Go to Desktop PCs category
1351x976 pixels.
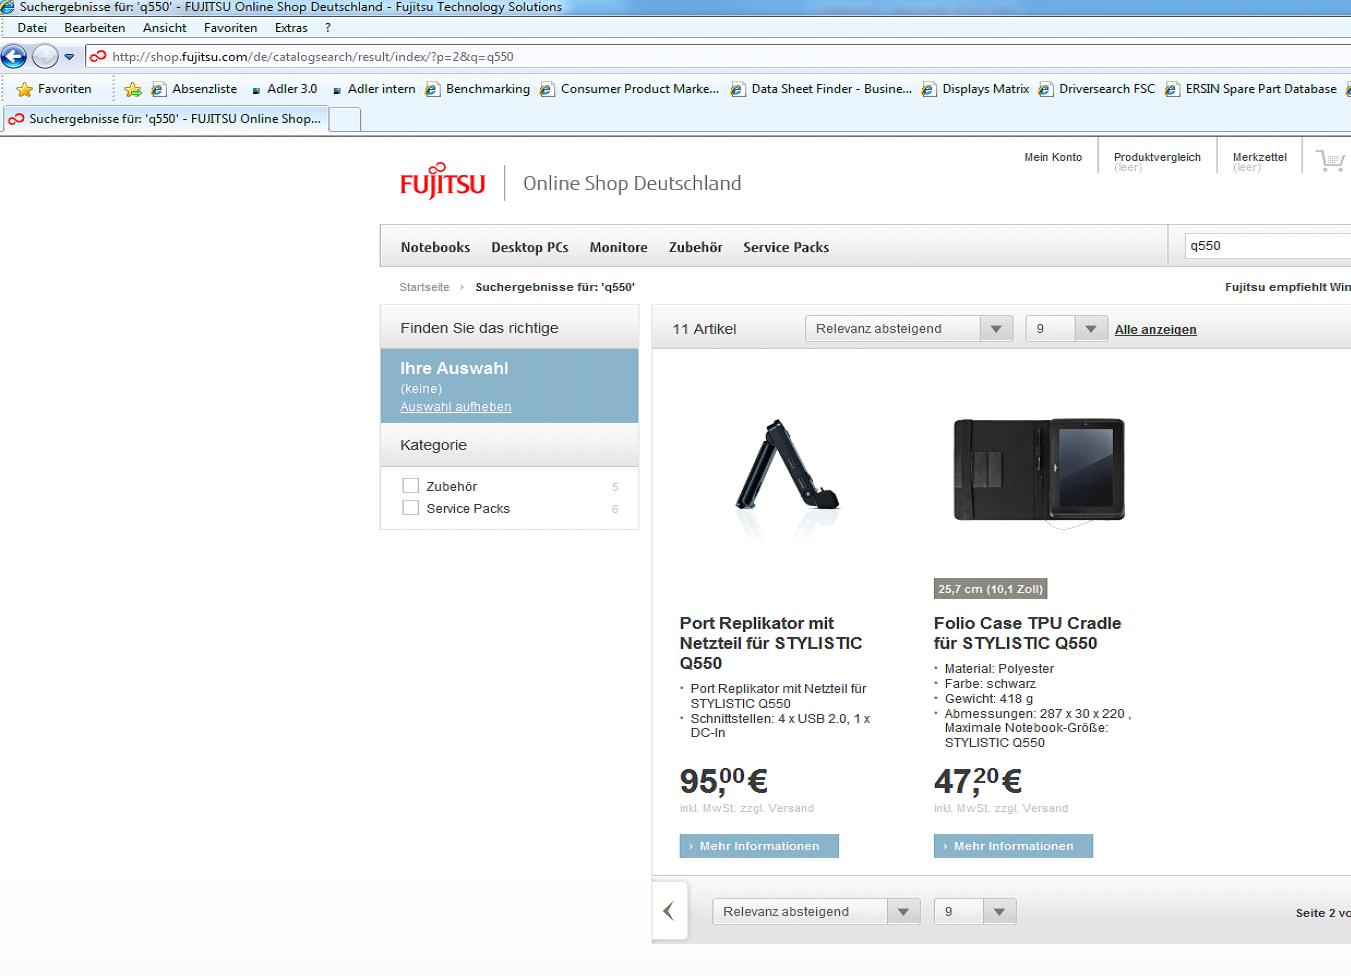[x=530, y=247]
